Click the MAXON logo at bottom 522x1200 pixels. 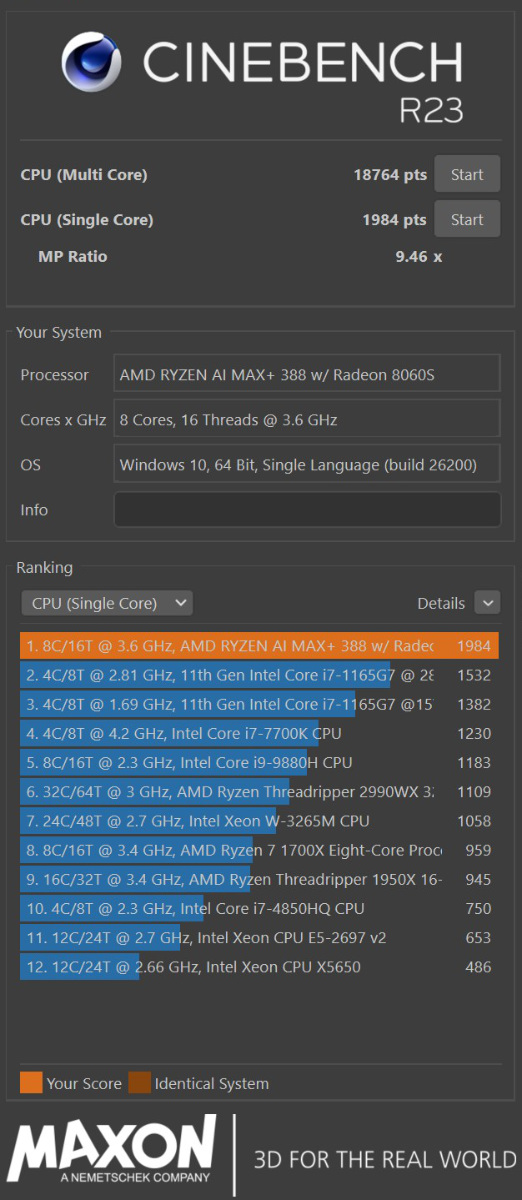[112, 1151]
